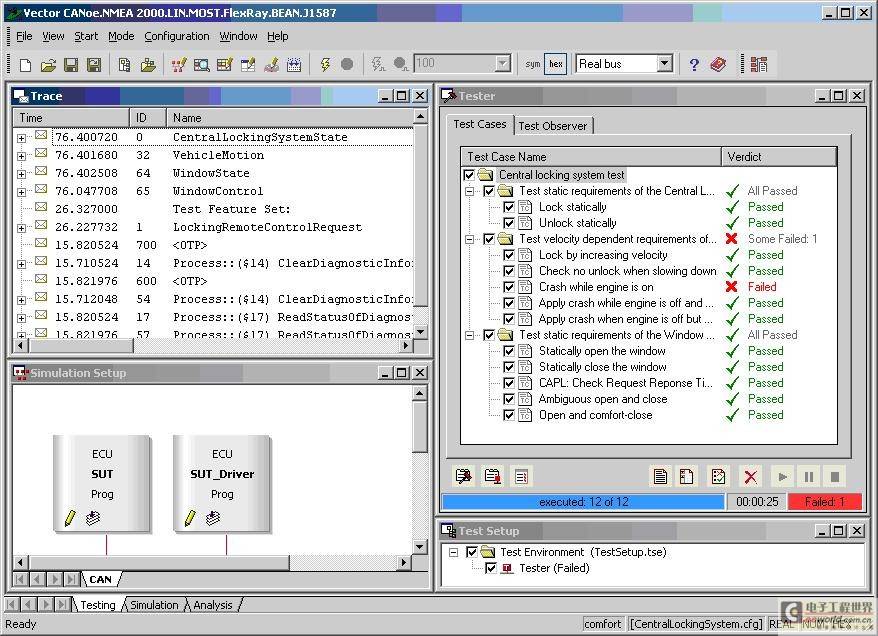Toggle the Lock statically checkbox
This screenshot has height=636, width=878.
pos(508,207)
